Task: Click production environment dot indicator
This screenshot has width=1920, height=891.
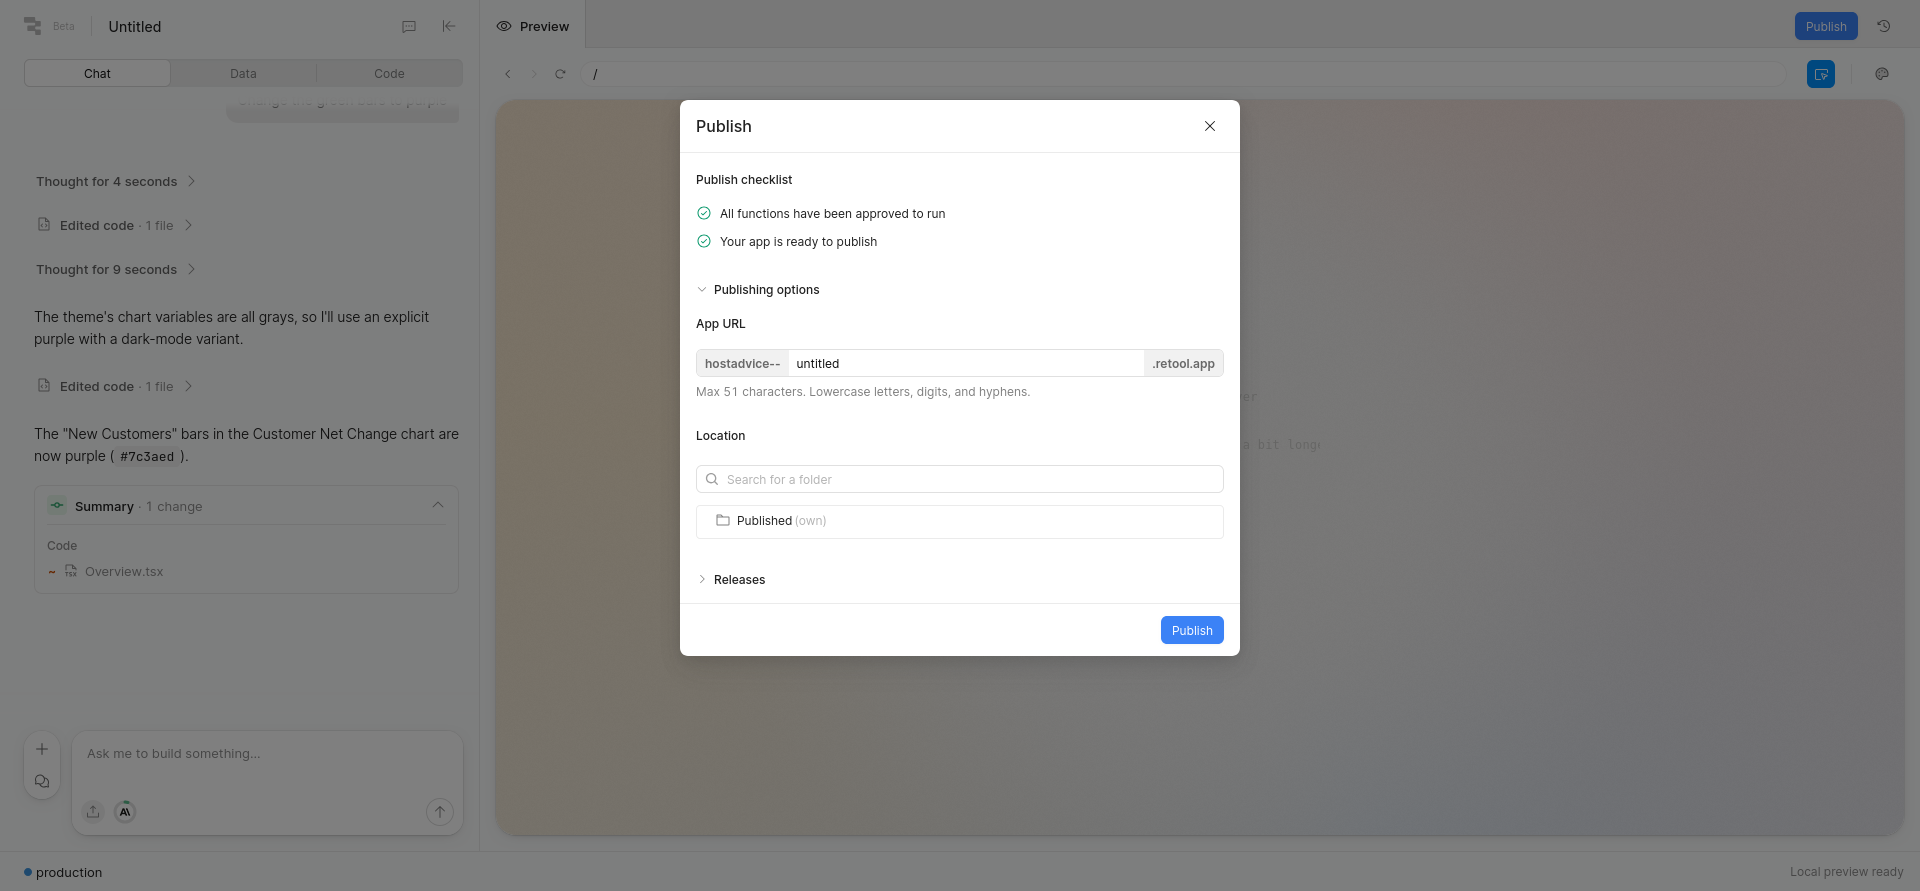Action: pos(28,872)
